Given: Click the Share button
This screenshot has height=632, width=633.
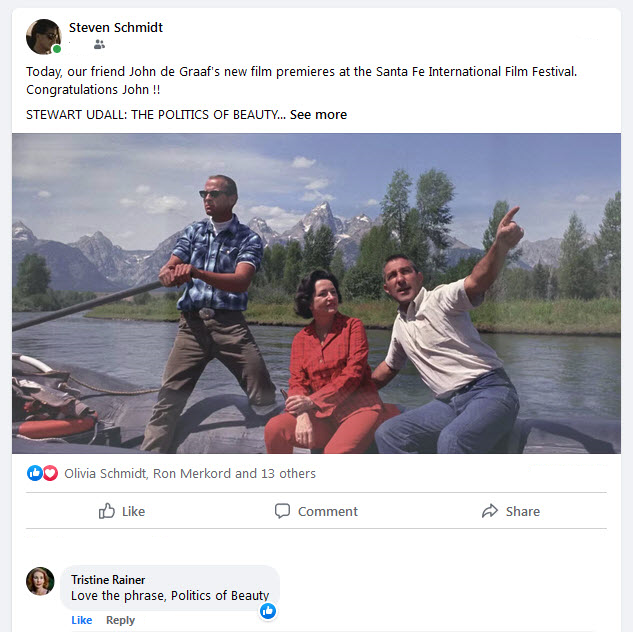Looking at the screenshot, I should (x=510, y=511).
